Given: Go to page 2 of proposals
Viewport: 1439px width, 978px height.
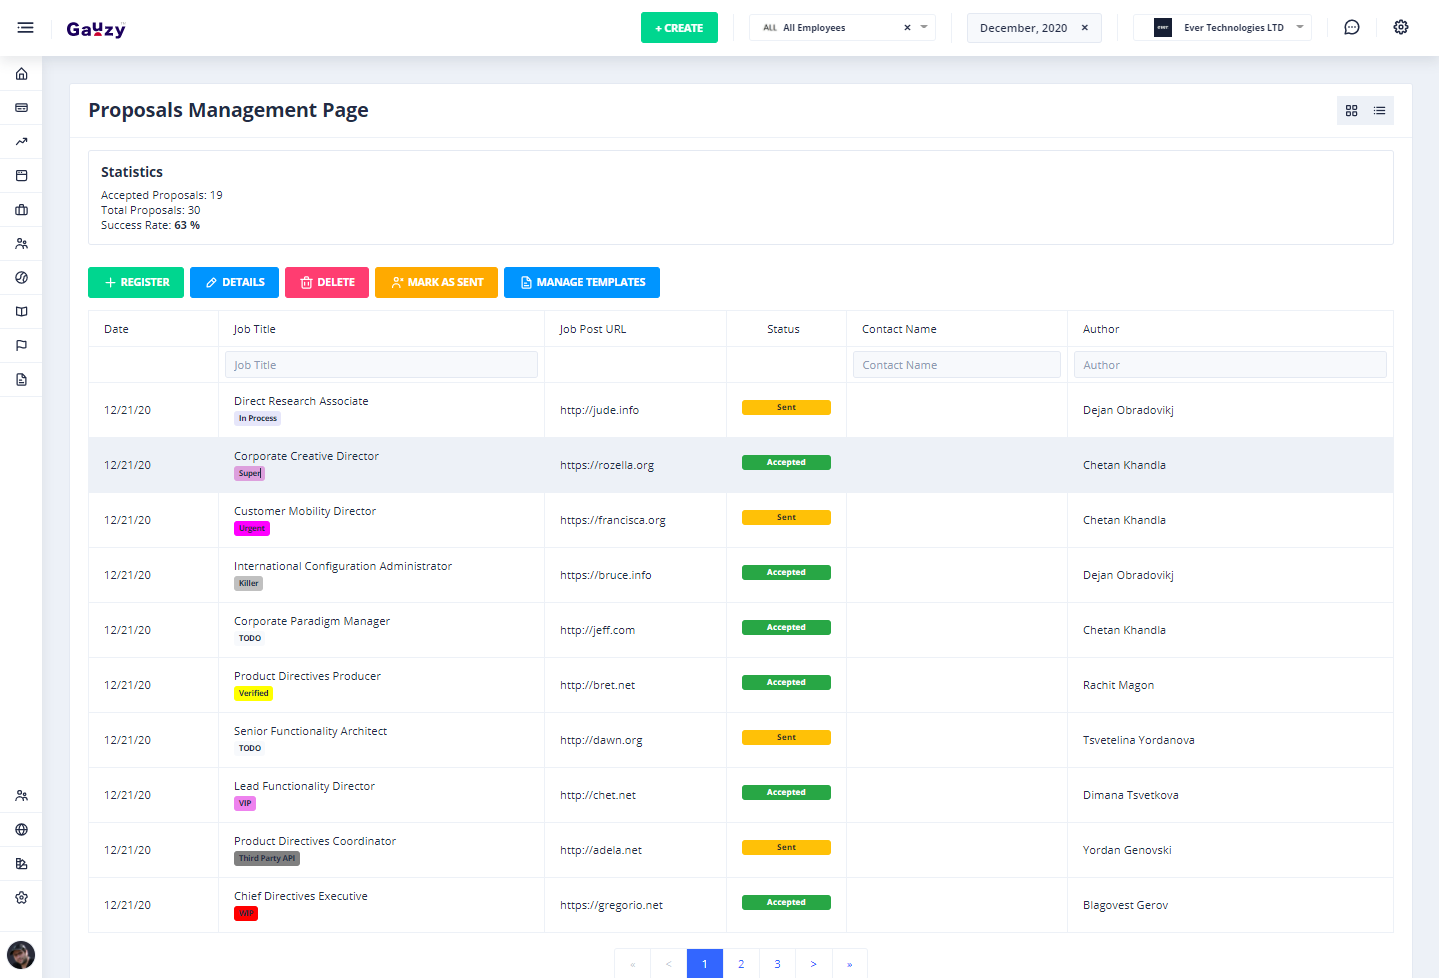Looking at the screenshot, I should click(x=741, y=964).
